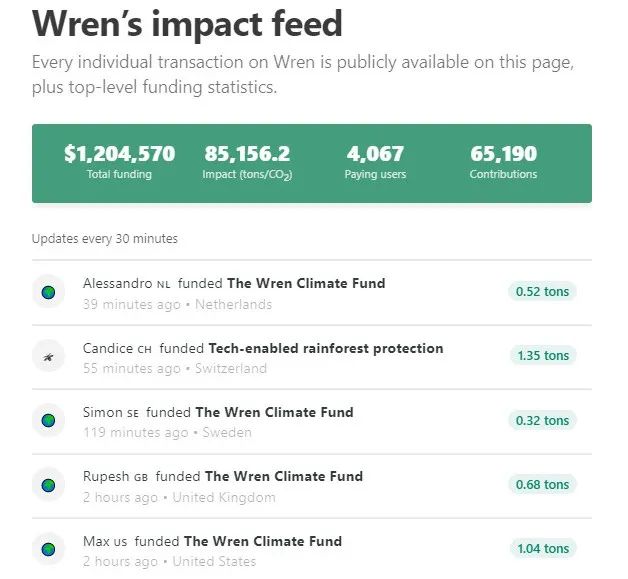Click Simon's globe avatar icon

pos(48,421)
